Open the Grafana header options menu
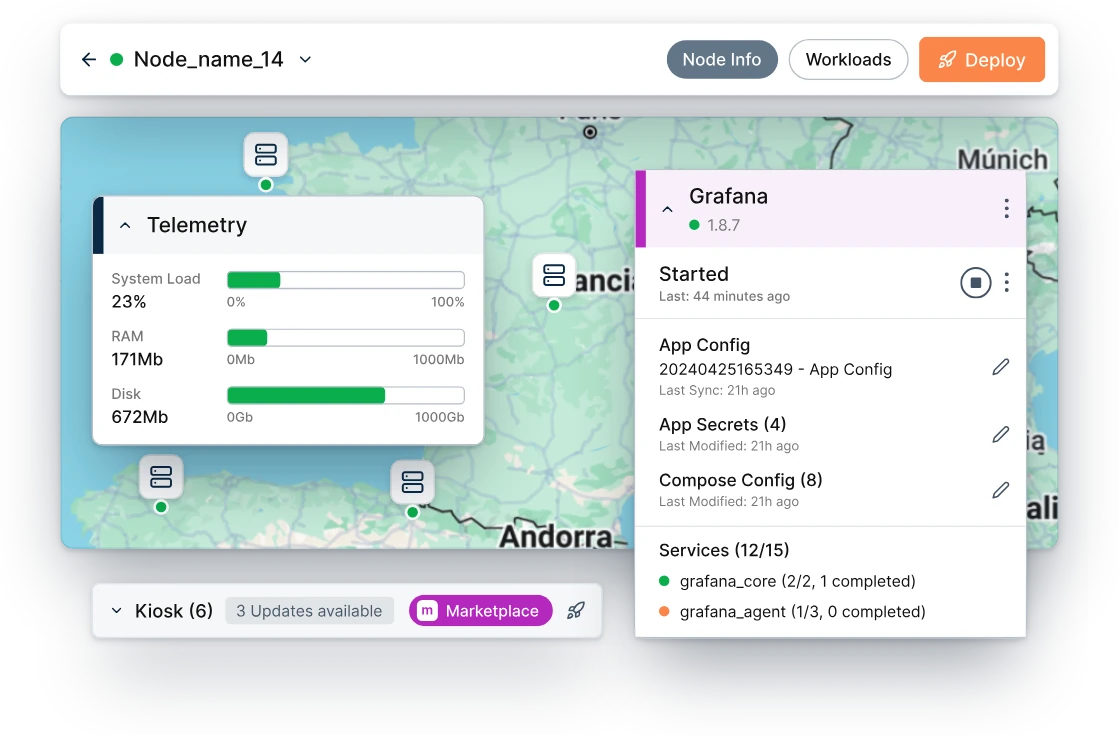This screenshot has height=736, width=1120. [1006, 209]
